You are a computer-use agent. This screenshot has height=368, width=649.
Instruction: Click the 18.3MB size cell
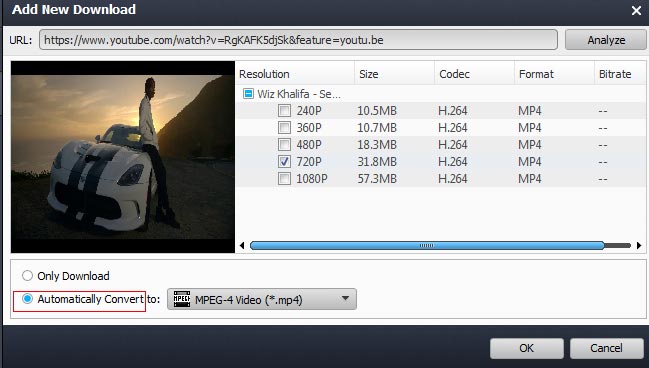point(377,145)
